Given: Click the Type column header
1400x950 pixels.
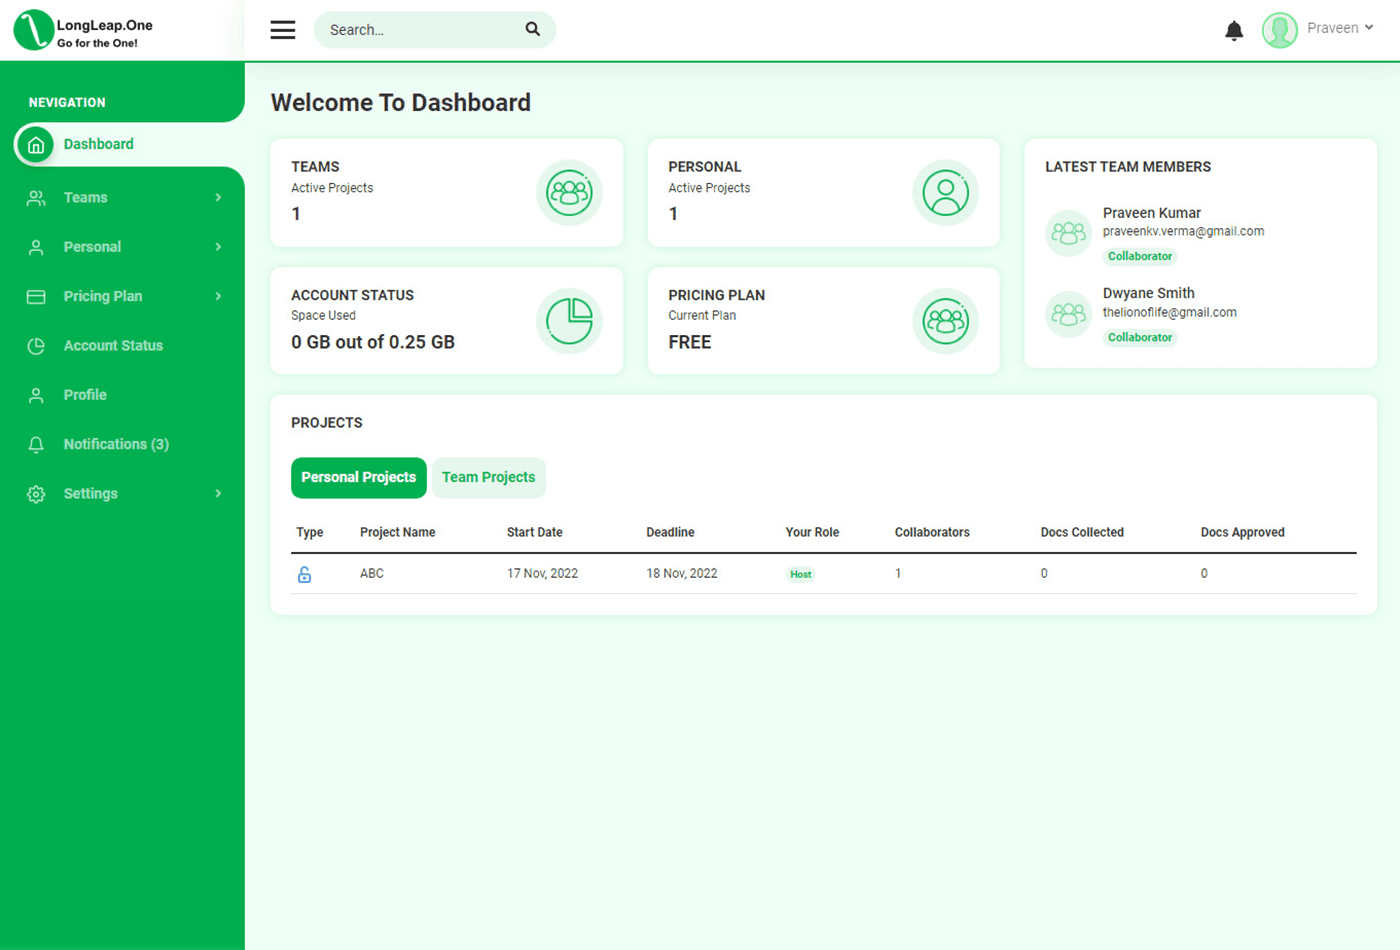Looking at the screenshot, I should 310,532.
